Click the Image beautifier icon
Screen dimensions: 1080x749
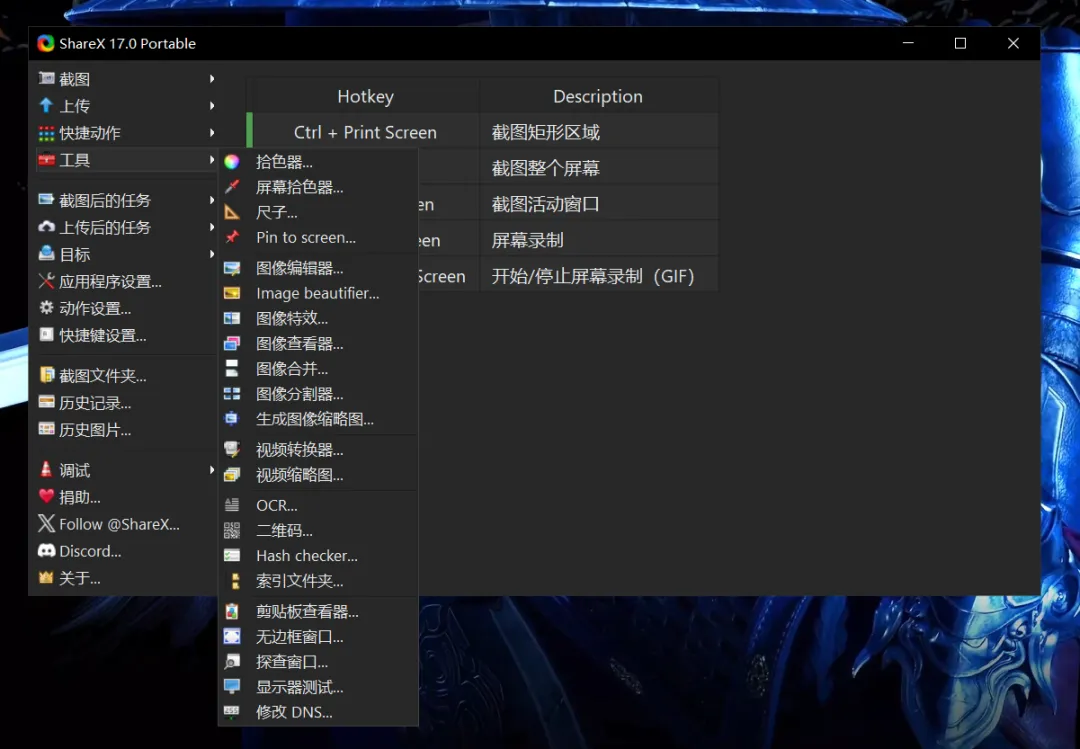232,293
